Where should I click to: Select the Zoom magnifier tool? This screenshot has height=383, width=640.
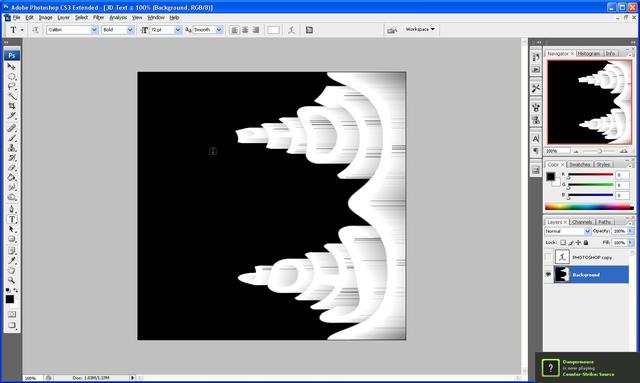tap(12, 280)
